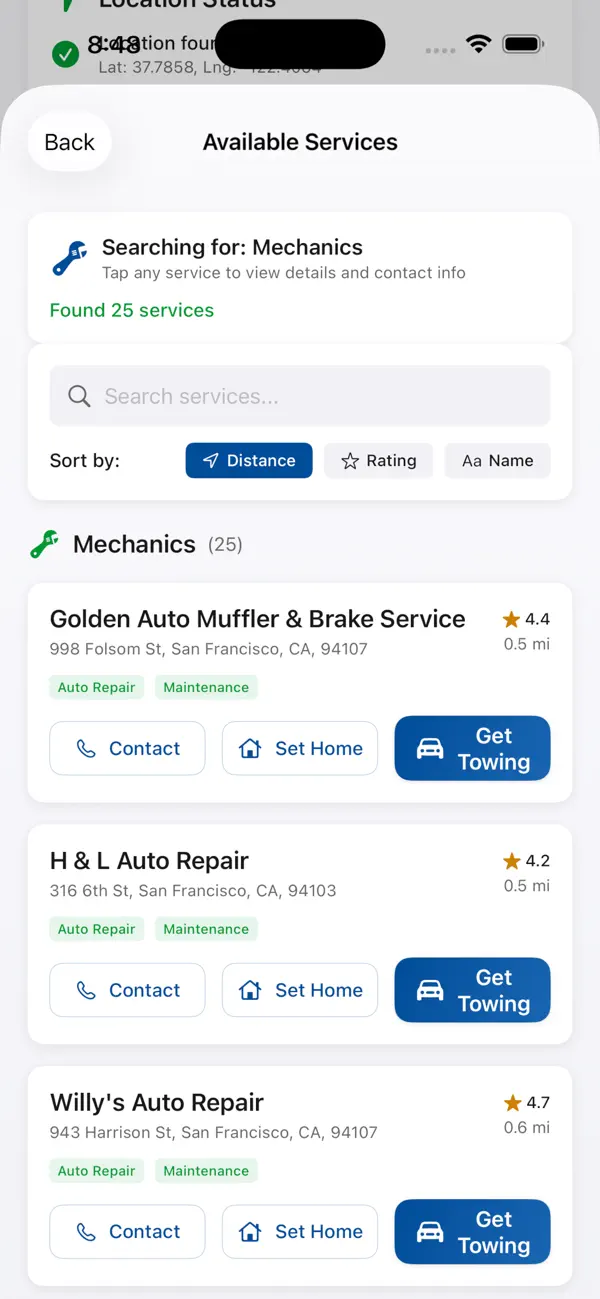
Task: Open the Search services field
Action: pyautogui.click(x=300, y=396)
